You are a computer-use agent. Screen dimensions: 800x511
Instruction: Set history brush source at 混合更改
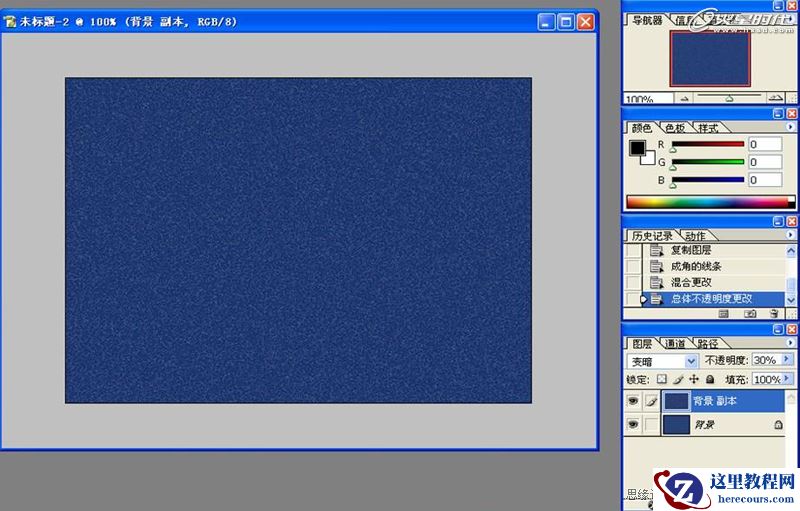(x=633, y=283)
